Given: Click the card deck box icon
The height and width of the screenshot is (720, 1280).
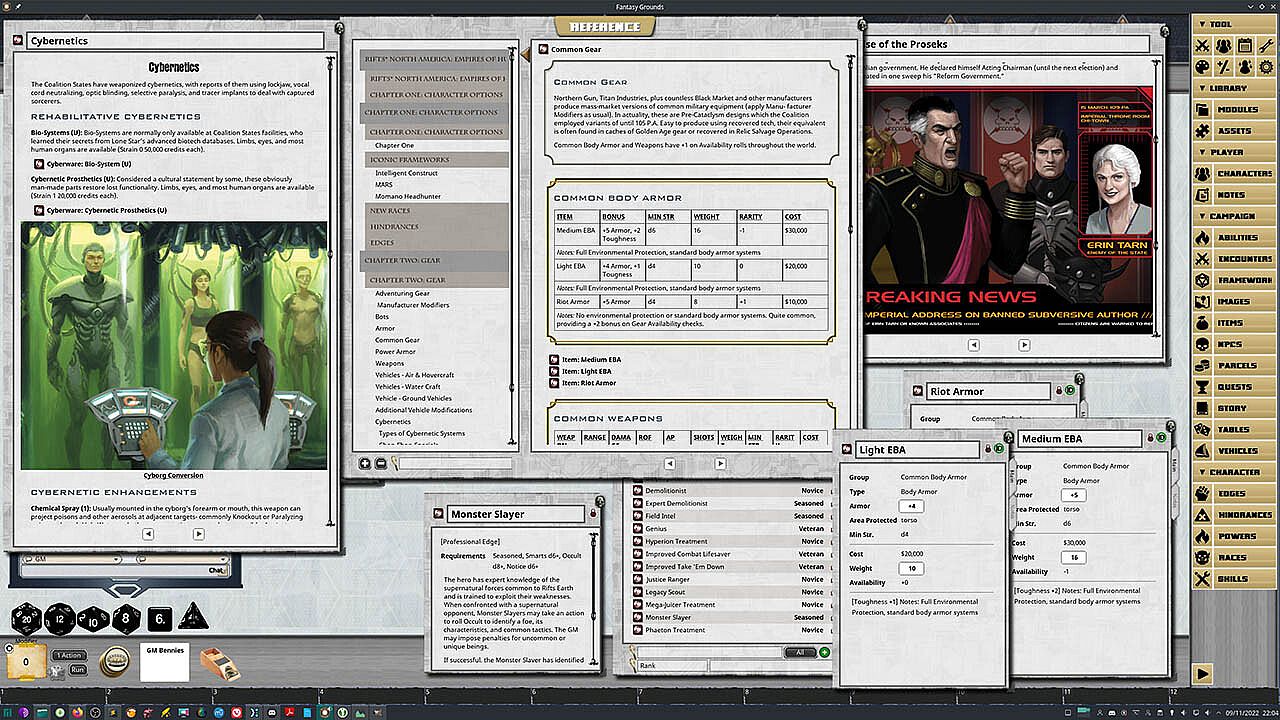Looking at the screenshot, I should (218, 664).
